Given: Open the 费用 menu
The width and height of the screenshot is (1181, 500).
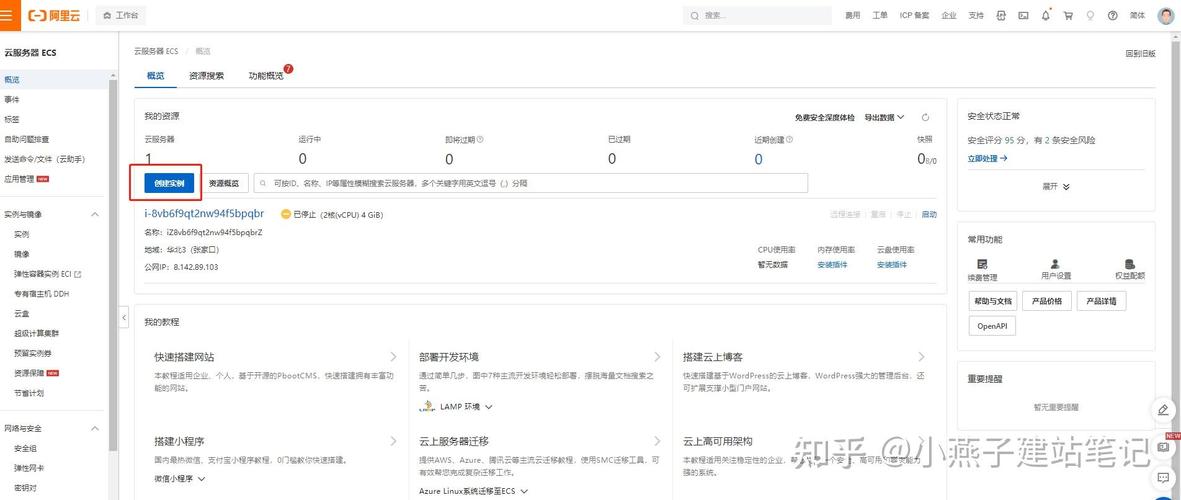Looking at the screenshot, I should click(x=852, y=15).
